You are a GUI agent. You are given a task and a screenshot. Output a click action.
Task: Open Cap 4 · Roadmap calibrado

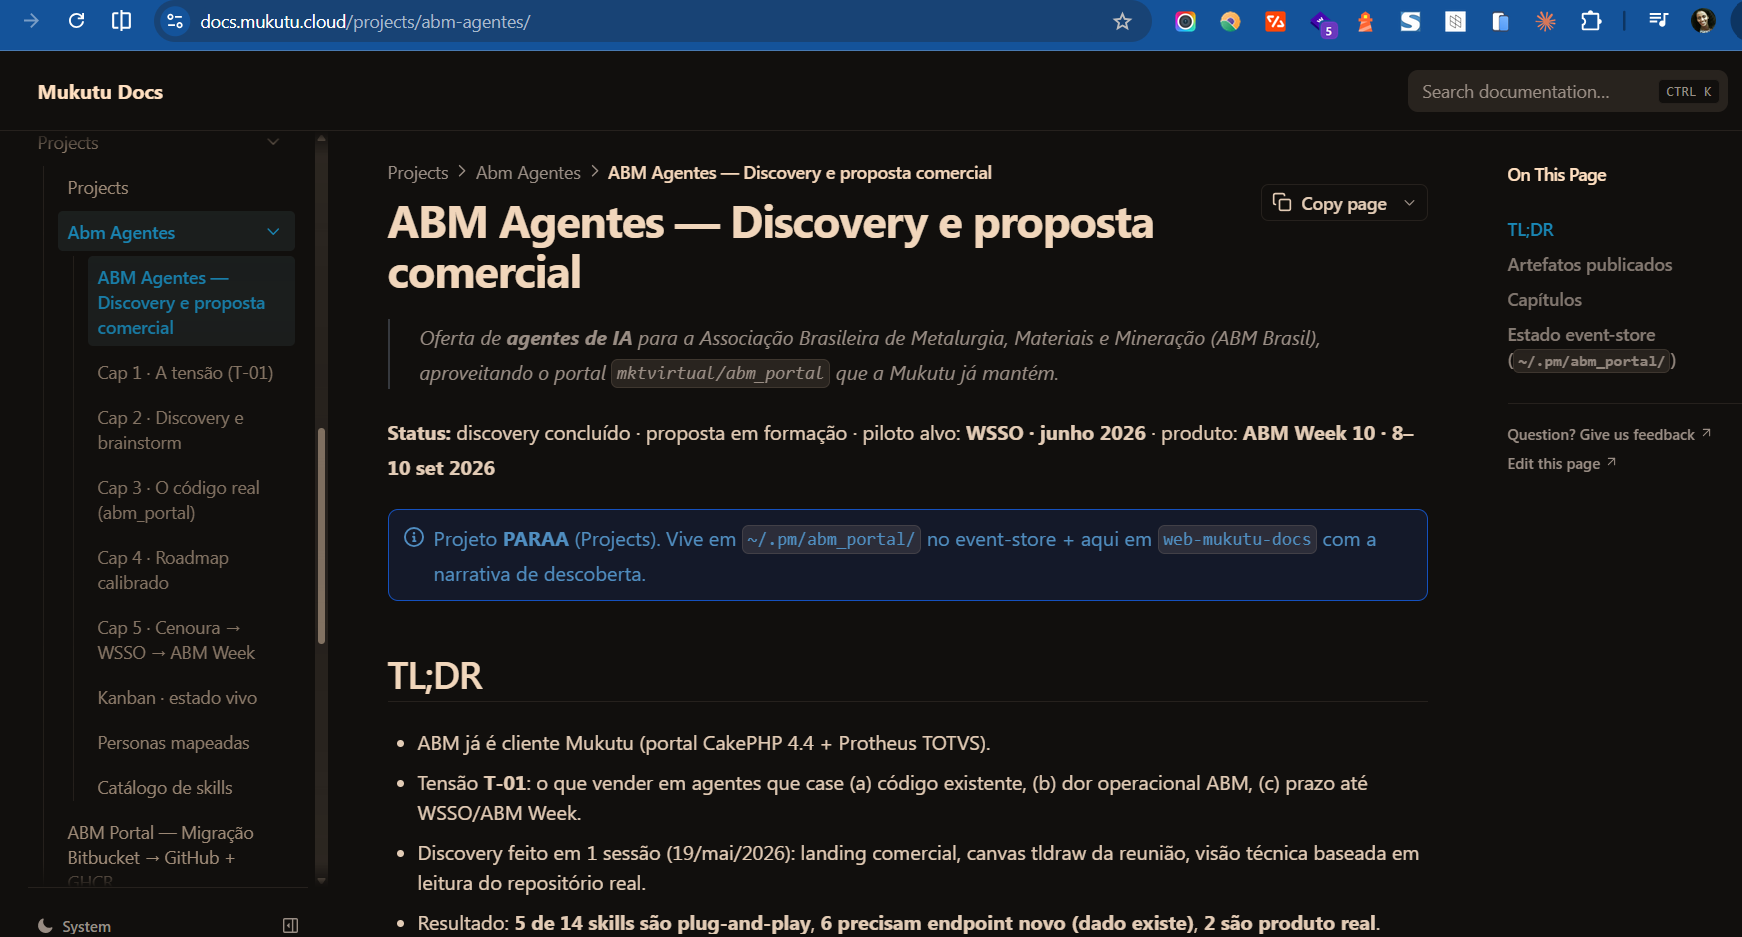(x=163, y=570)
